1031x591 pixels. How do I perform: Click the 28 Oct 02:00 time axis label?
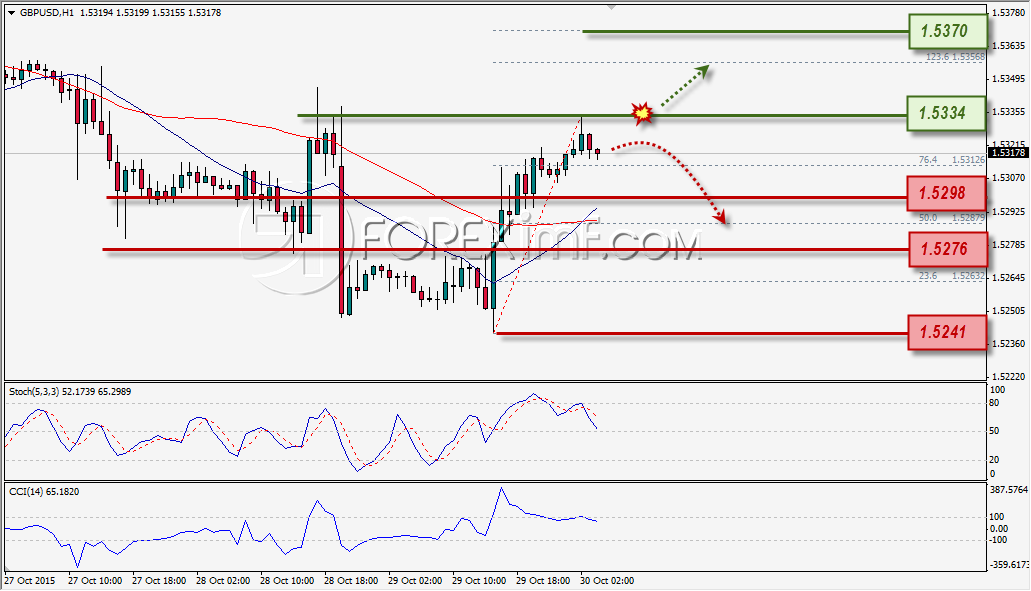click(x=223, y=581)
